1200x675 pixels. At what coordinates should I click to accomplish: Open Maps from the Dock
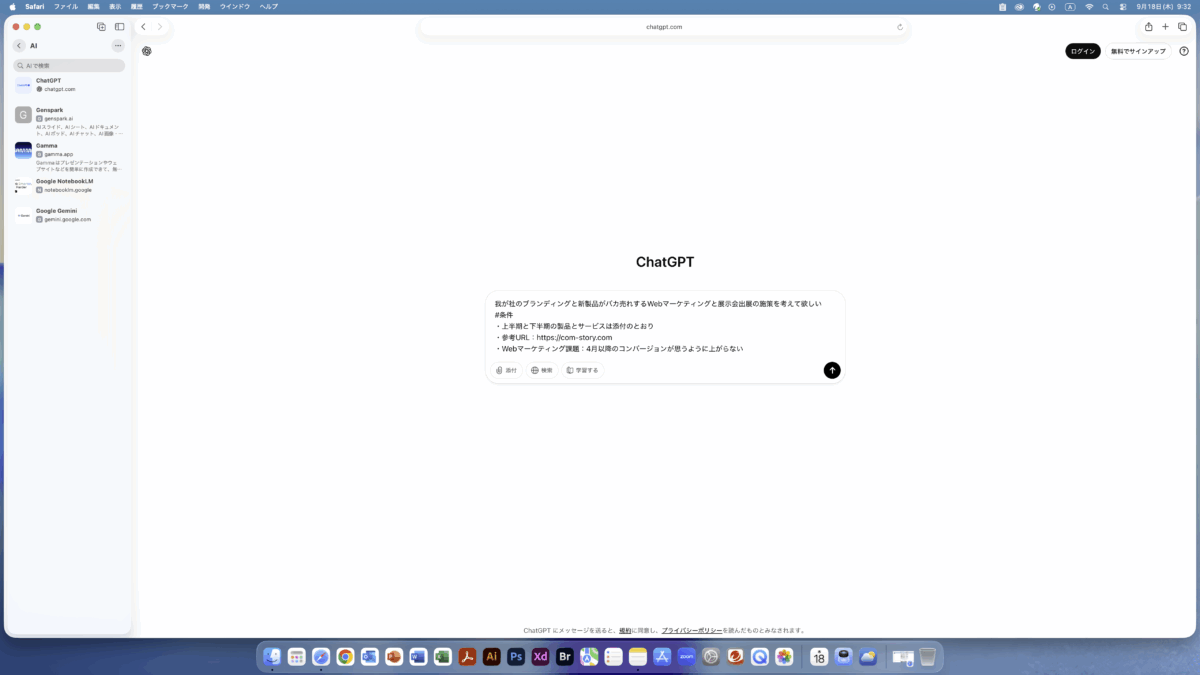coord(589,657)
